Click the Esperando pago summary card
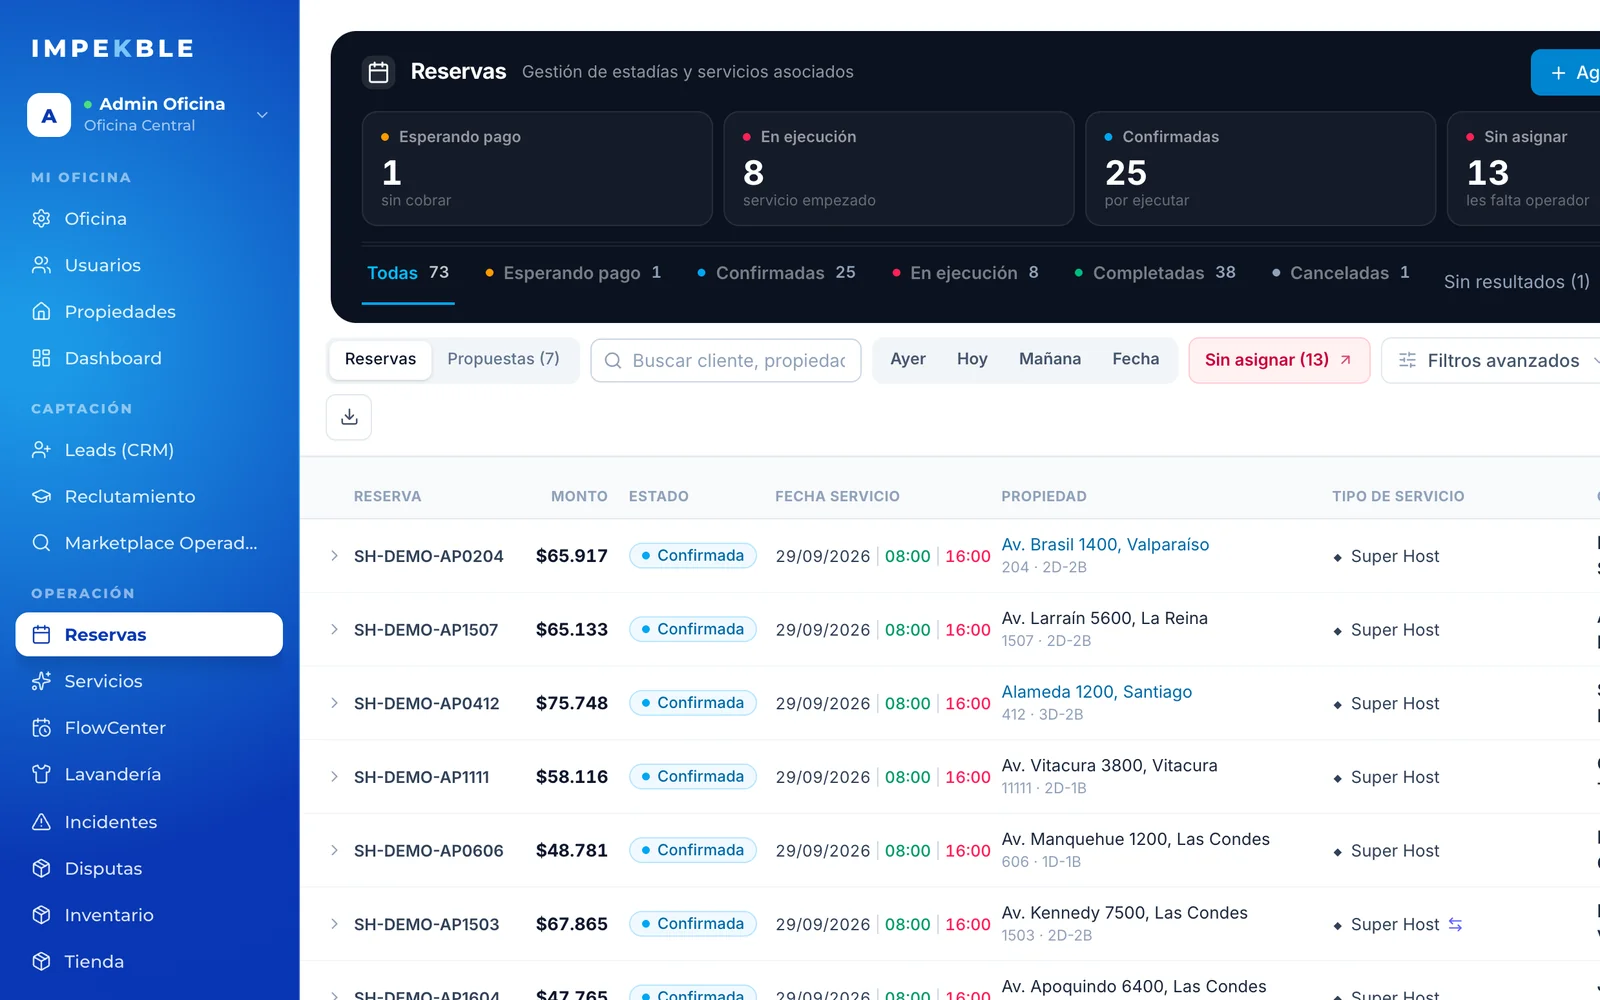 click(537, 168)
